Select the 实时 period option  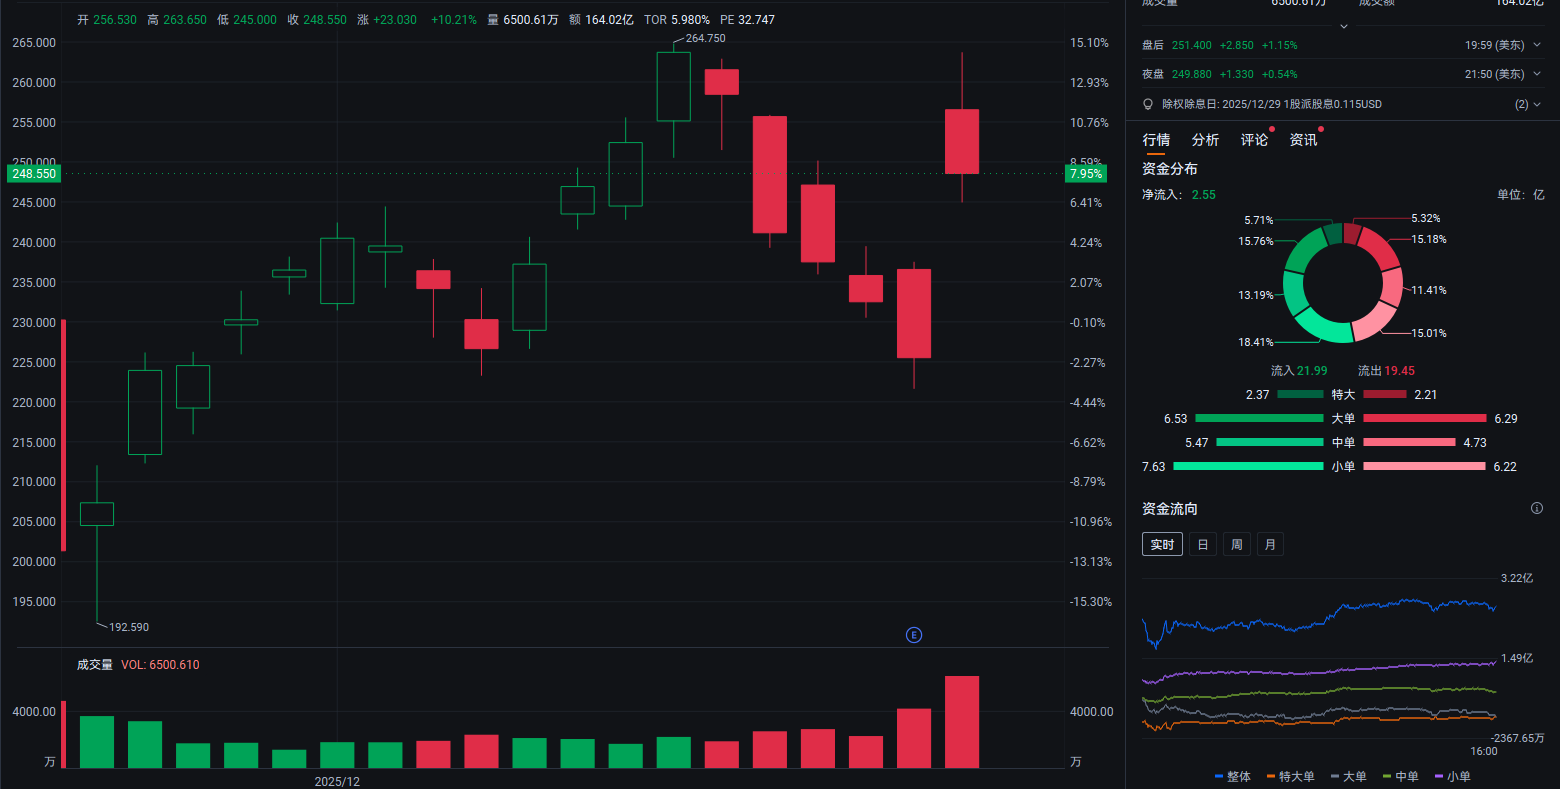coord(1162,544)
